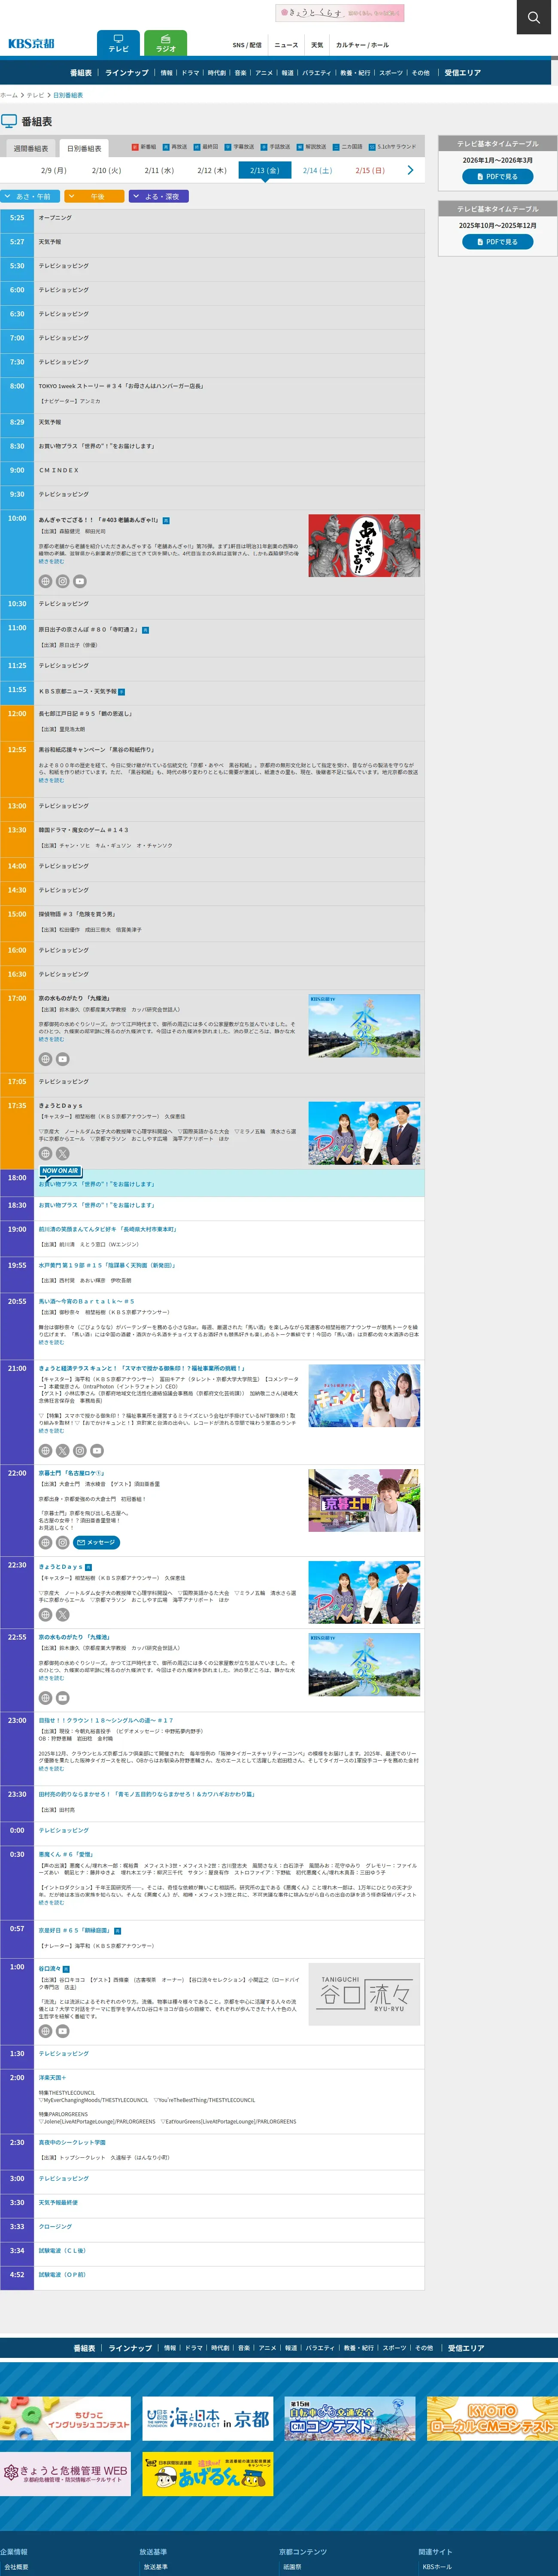Open website icon for きょうと経済テラス キュンと

[x=45, y=1451]
